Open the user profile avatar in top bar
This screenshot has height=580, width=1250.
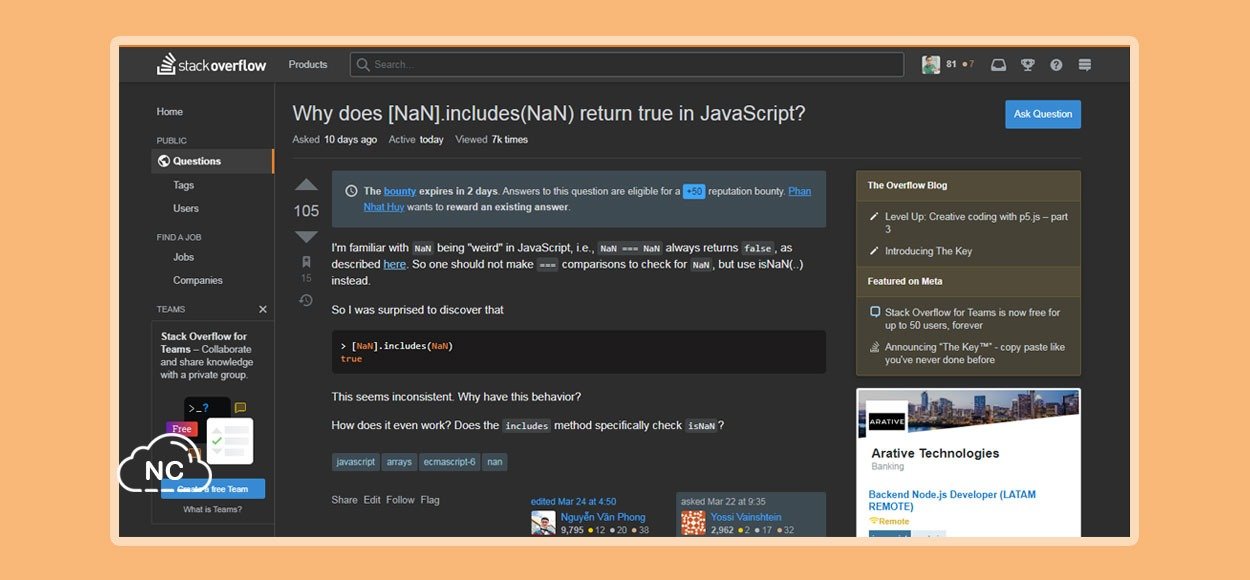click(931, 65)
